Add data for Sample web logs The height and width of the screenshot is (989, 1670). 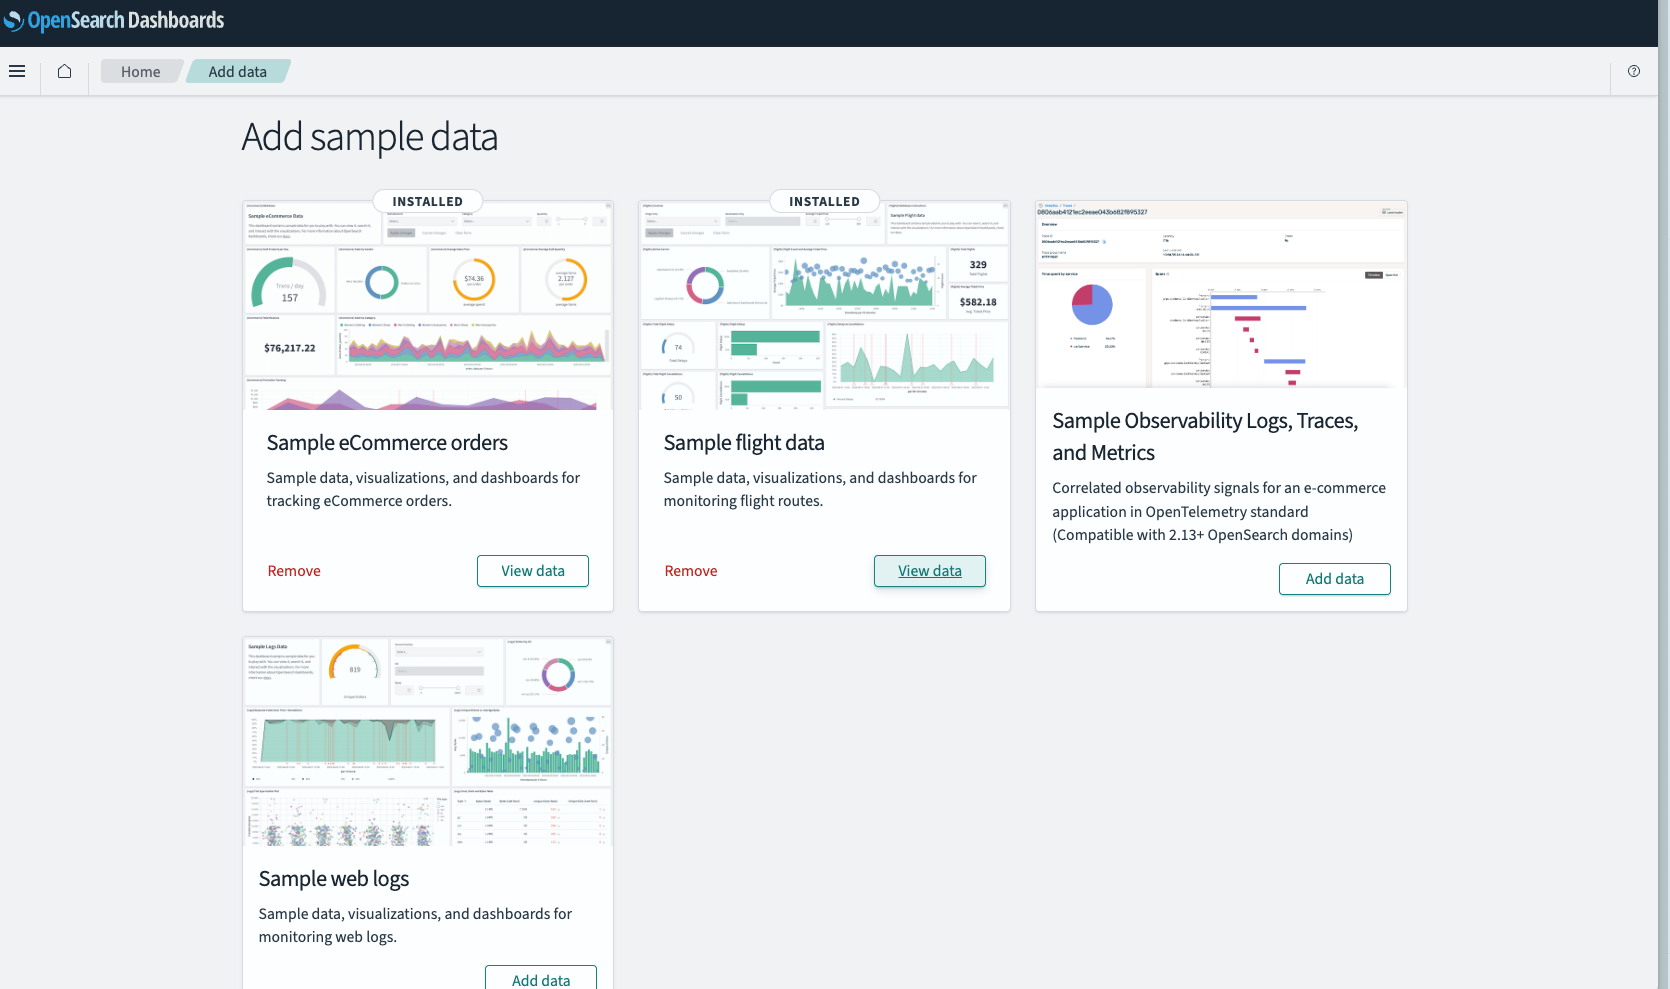(541, 979)
